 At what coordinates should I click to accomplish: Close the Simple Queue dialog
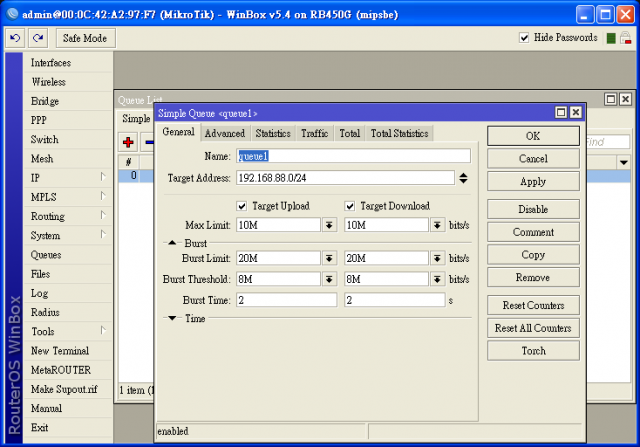(576, 112)
